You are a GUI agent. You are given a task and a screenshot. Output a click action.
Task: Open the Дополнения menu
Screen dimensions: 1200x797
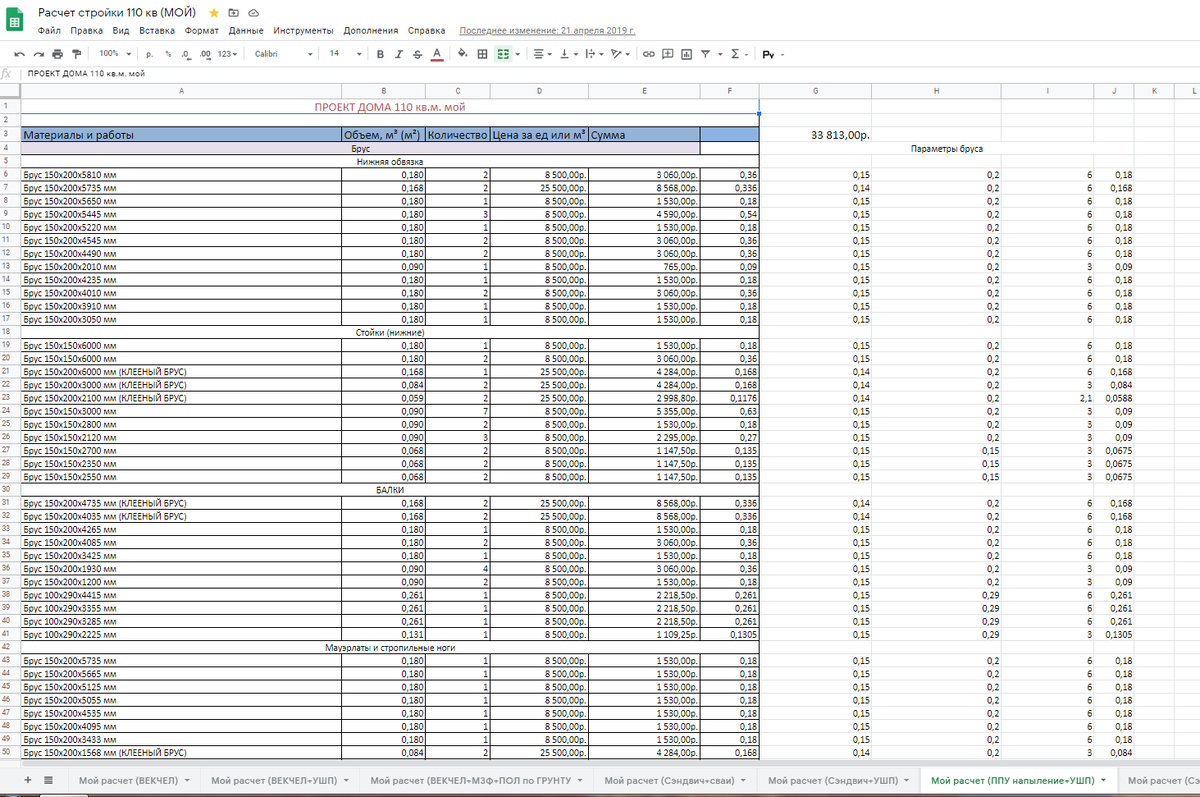[370, 31]
